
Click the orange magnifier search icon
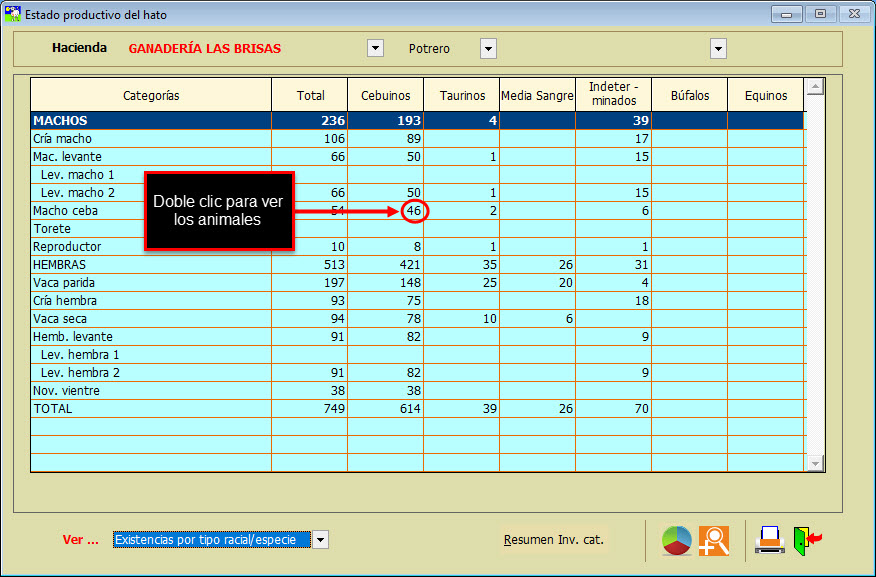click(x=714, y=540)
